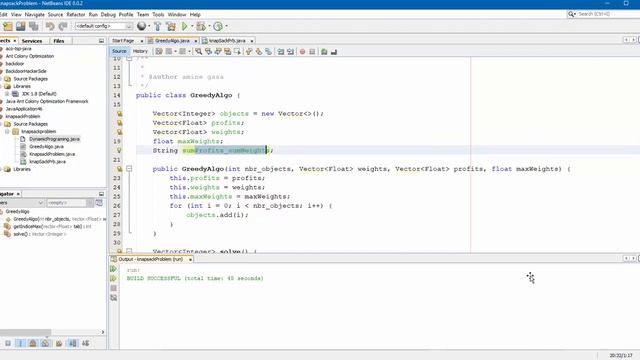Click the Next Bookmark editor icon
Image resolution: width=640 pixels, height=360 pixels.
click(x=259, y=52)
